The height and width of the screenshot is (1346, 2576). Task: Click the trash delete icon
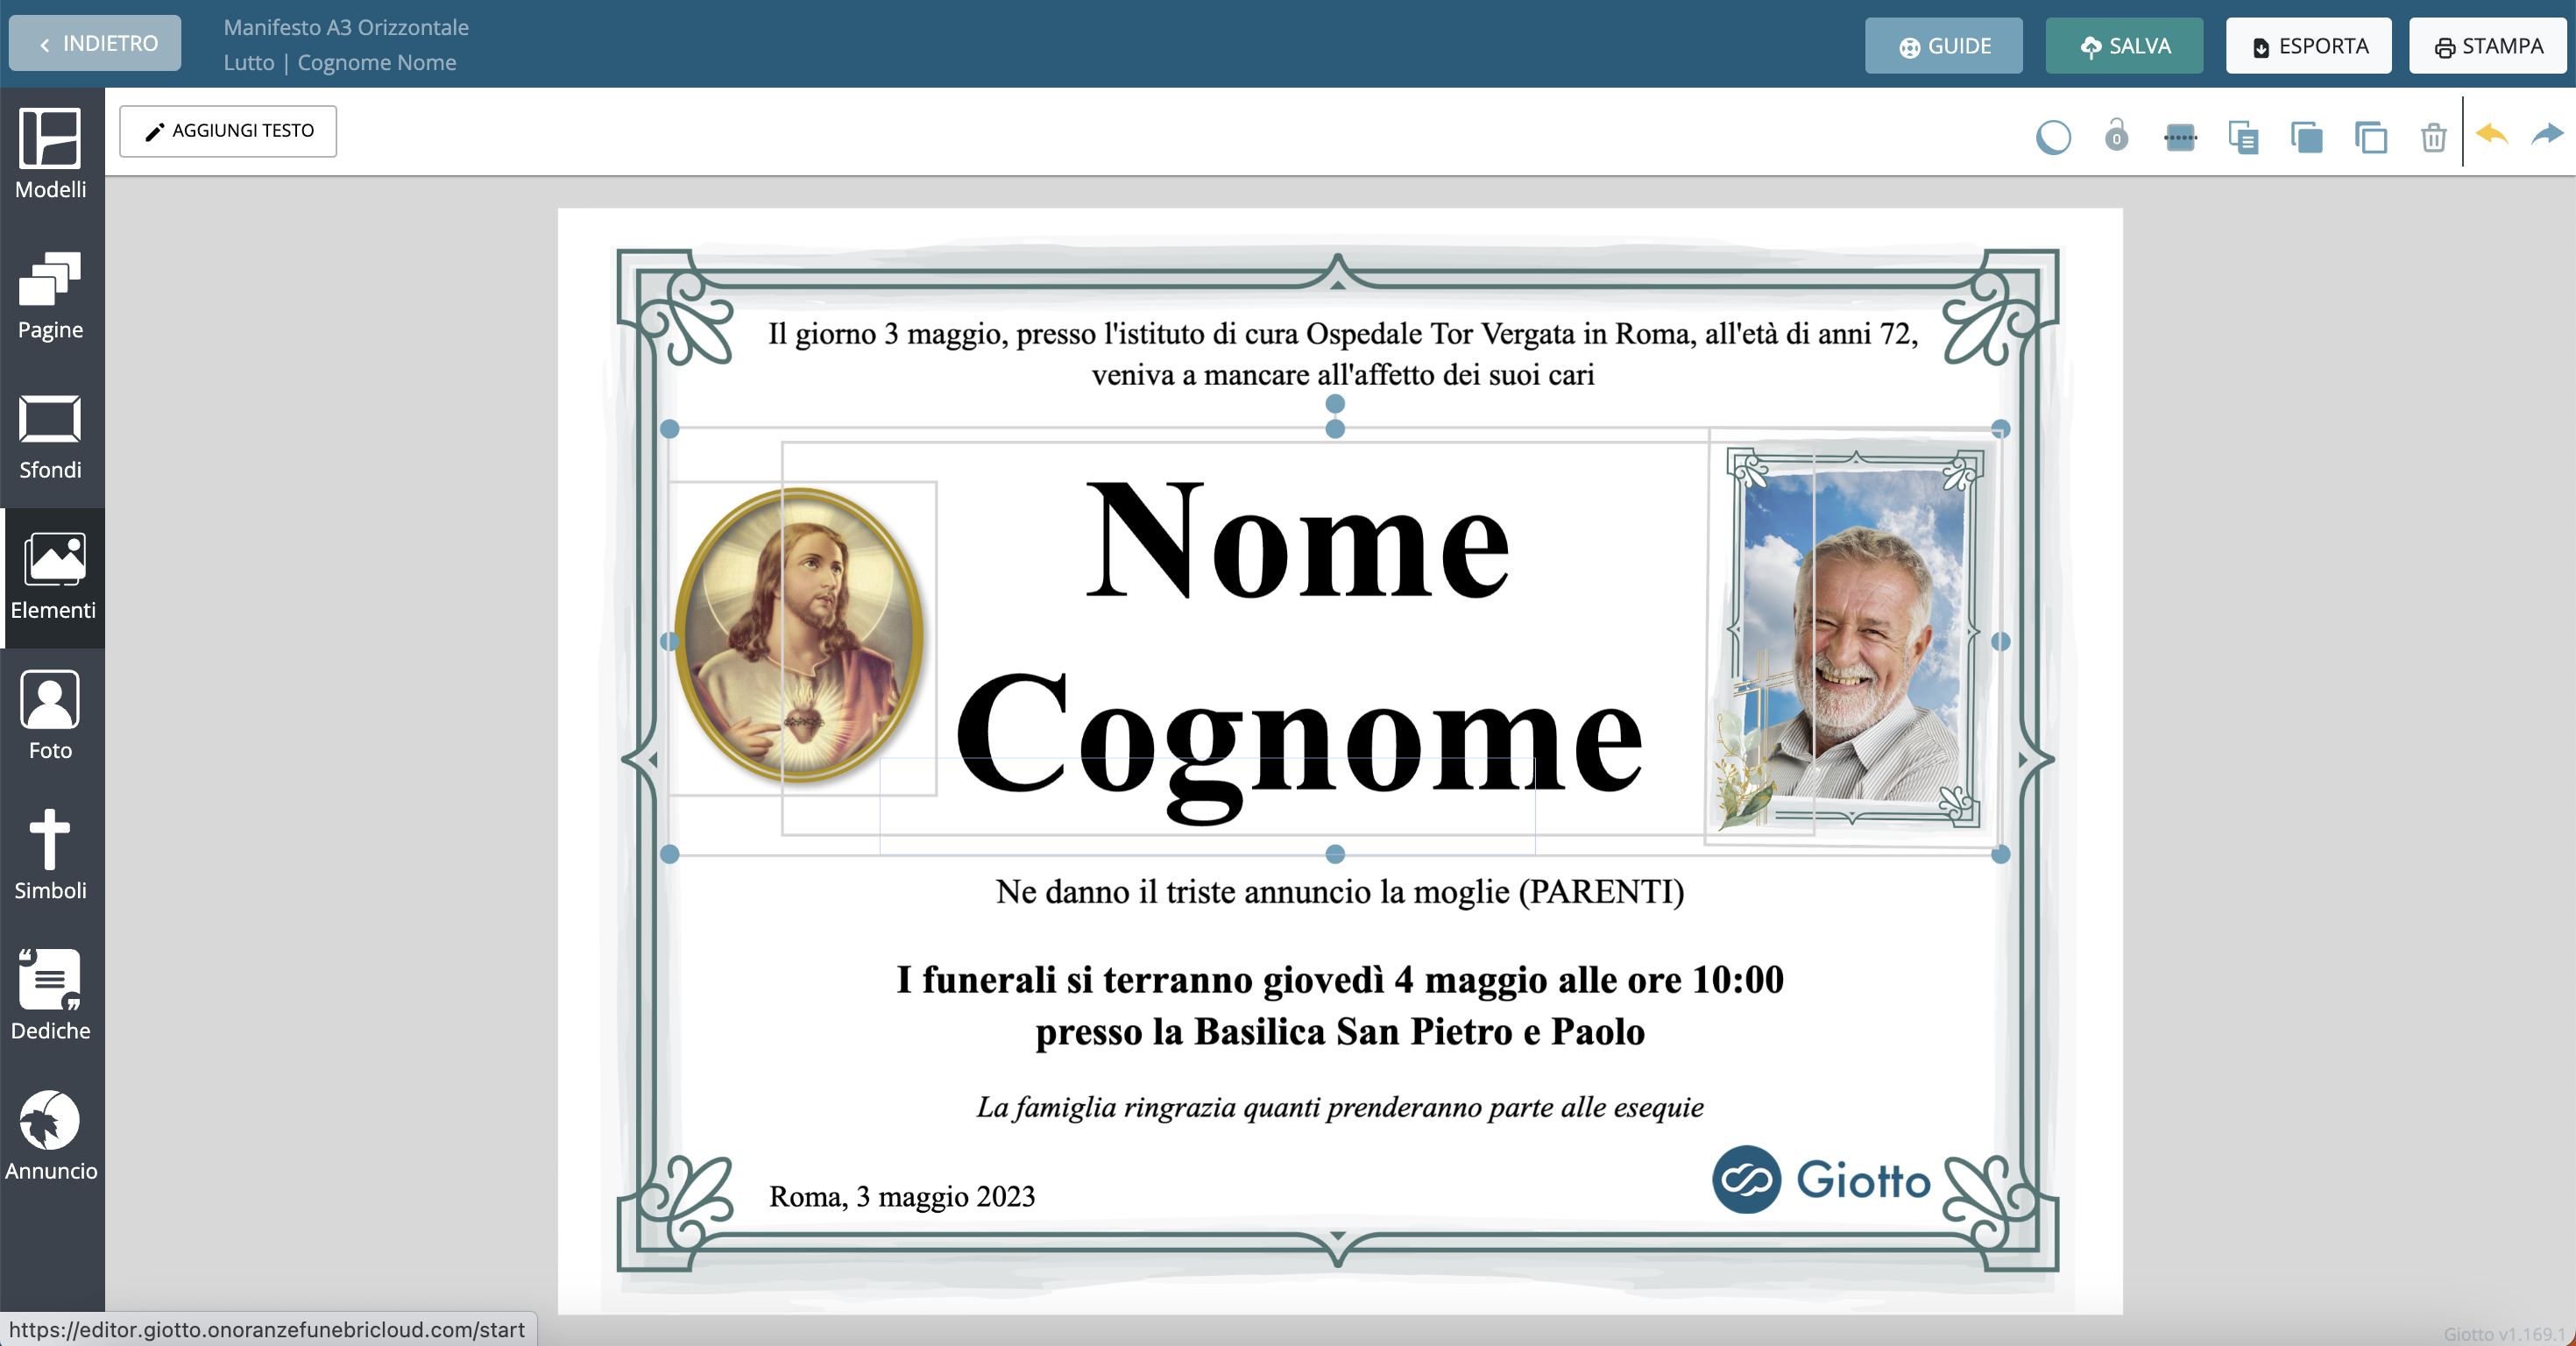tap(2433, 137)
